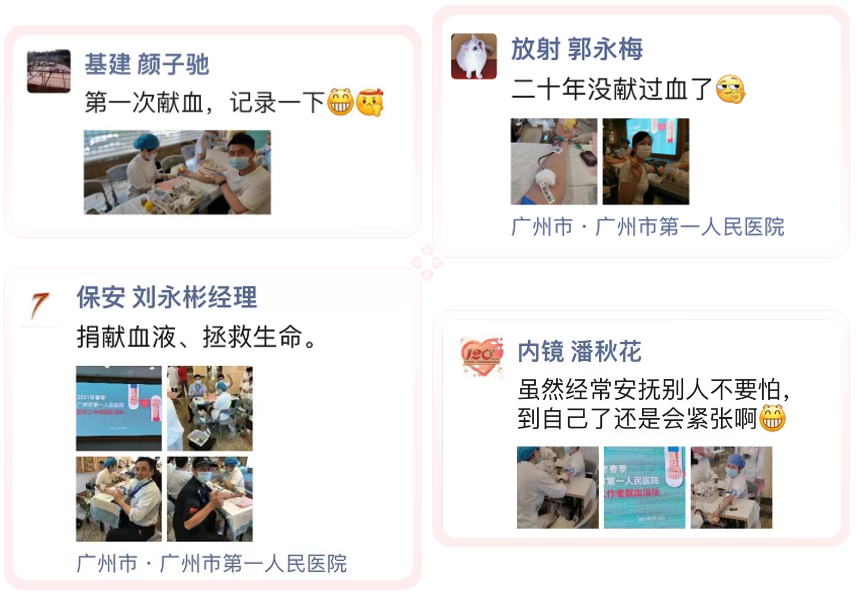The width and height of the screenshot is (856, 593).
Task: View 郭永梅's masked woman photo
Action: 646,161
